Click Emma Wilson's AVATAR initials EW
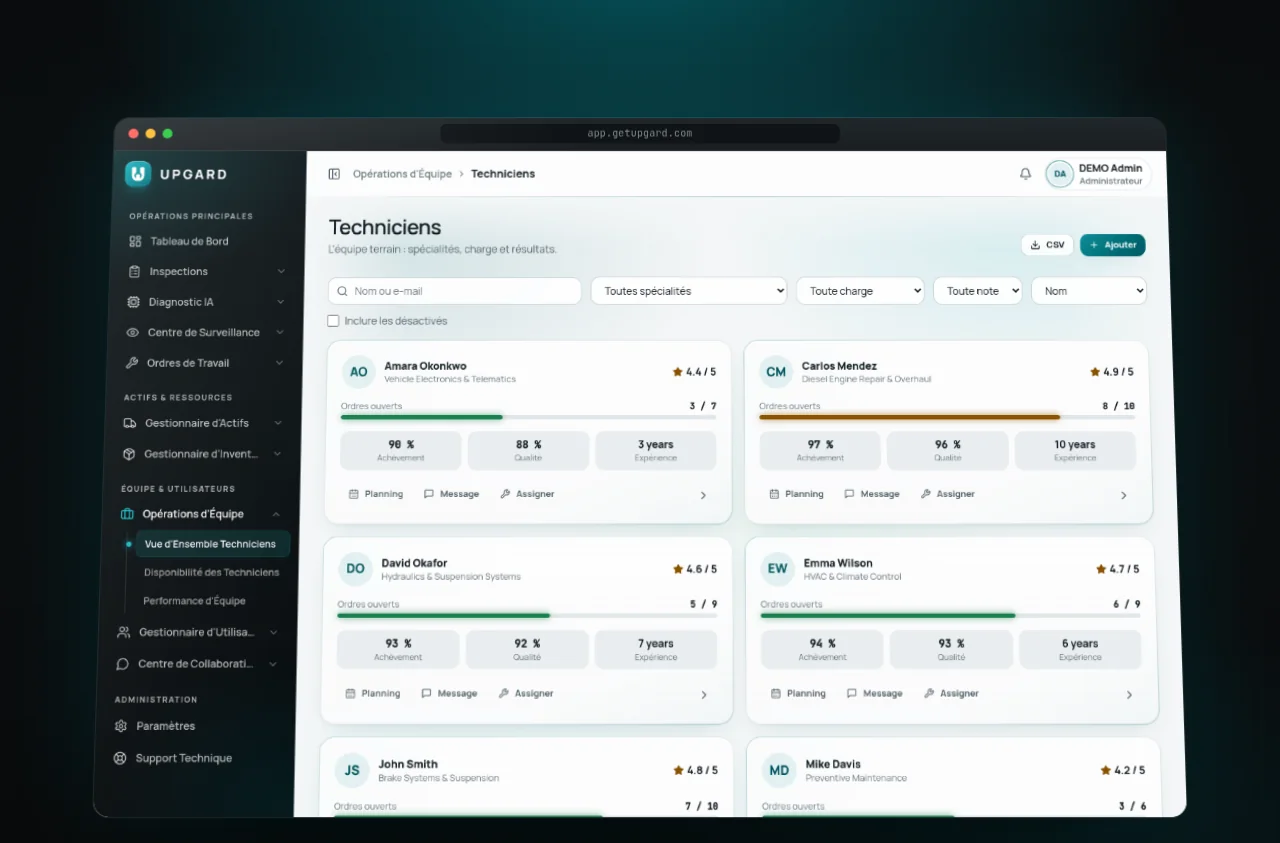 tap(778, 569)
